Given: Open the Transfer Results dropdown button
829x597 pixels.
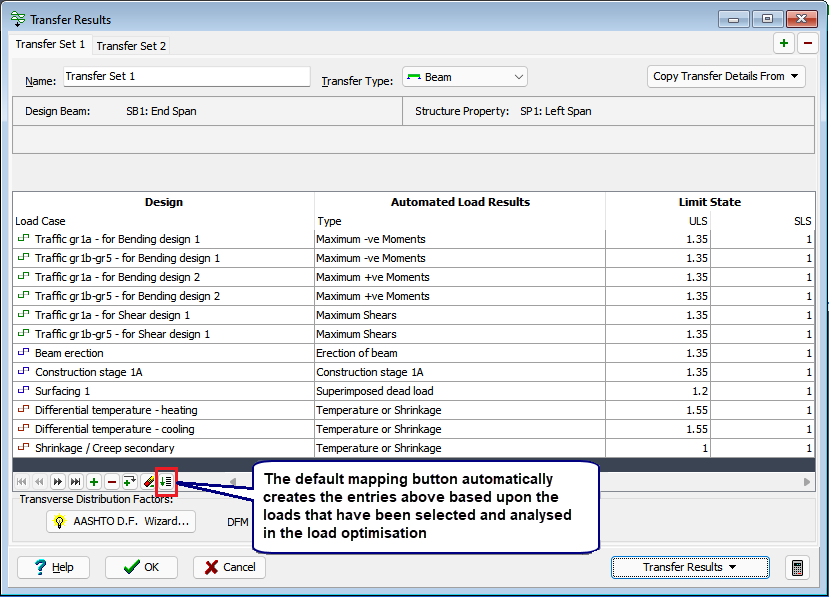Looking at the screenshot, I should click(x=690, y=567).
